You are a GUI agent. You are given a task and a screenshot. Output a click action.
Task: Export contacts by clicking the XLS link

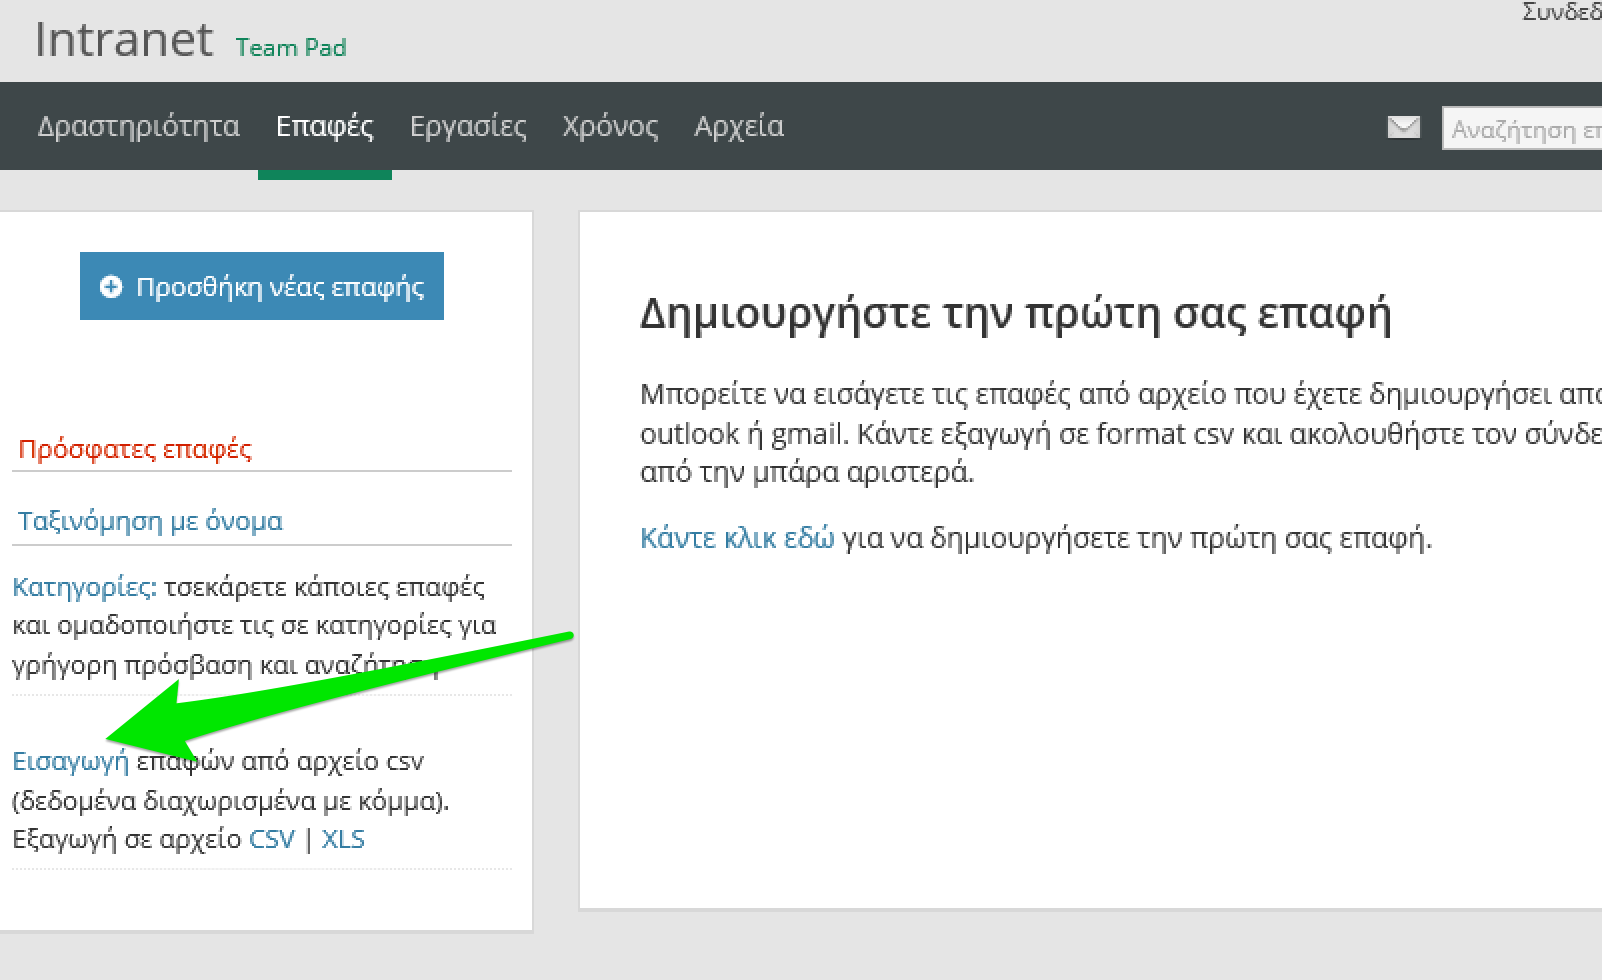(x=344, y=839)
